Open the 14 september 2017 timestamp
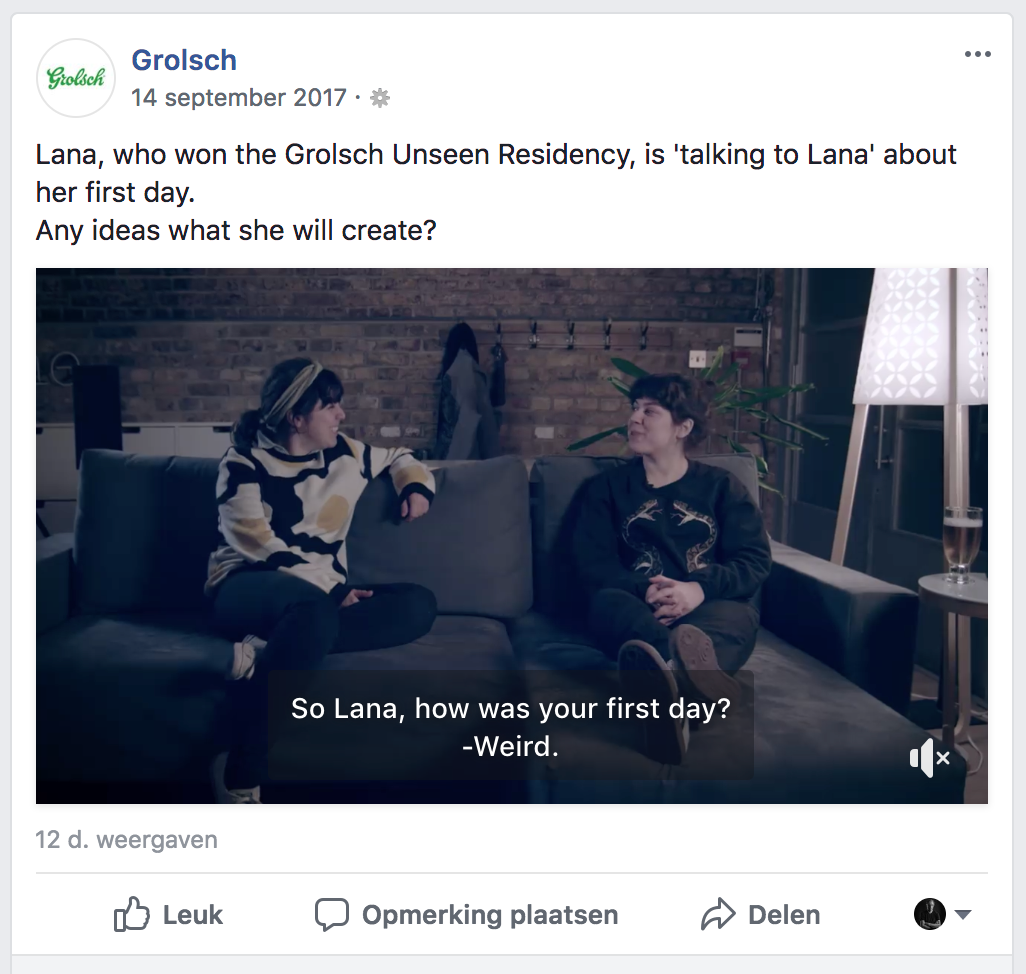The height and width of the screenshot is (974, 1026). coord(239,97)
